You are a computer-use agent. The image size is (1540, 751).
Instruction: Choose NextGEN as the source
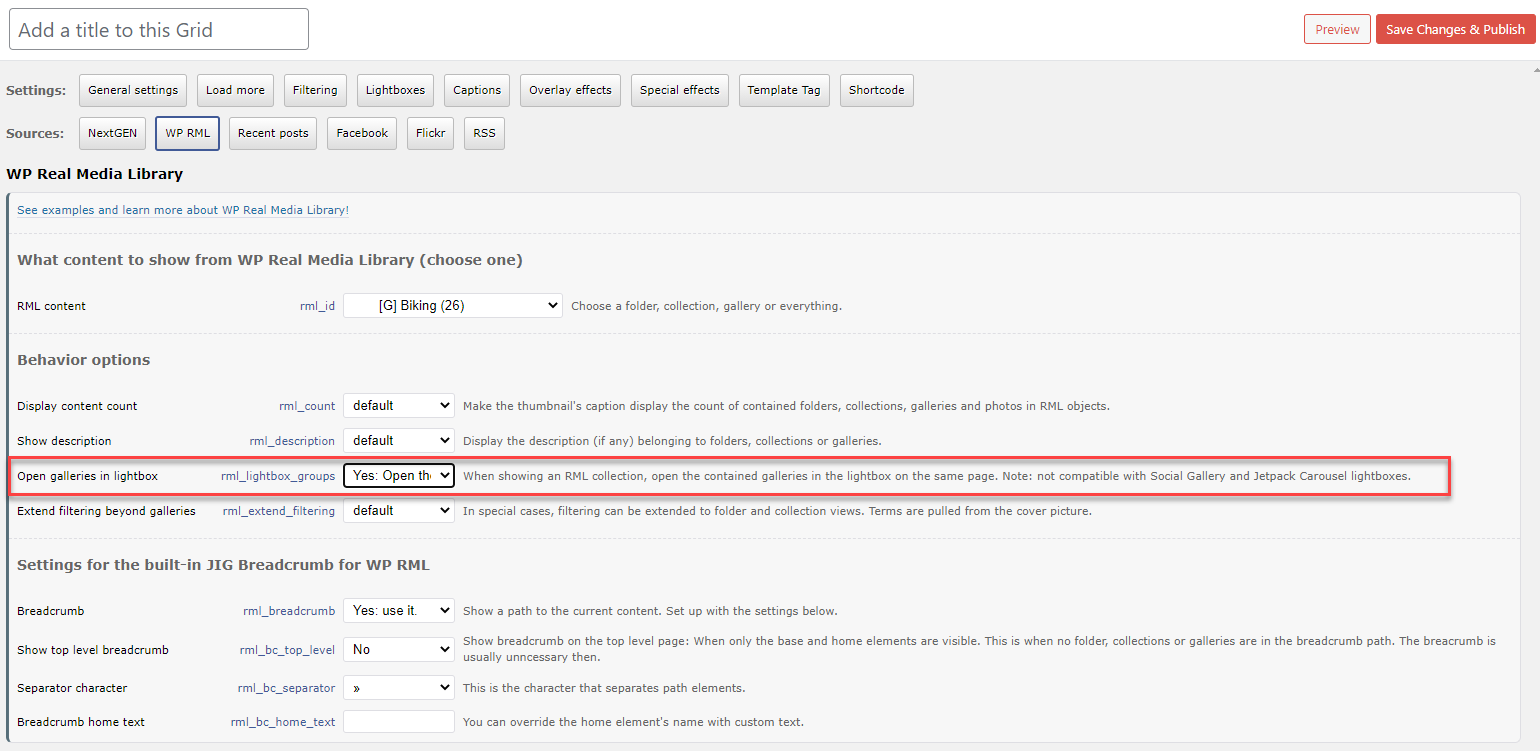point(112,133)
